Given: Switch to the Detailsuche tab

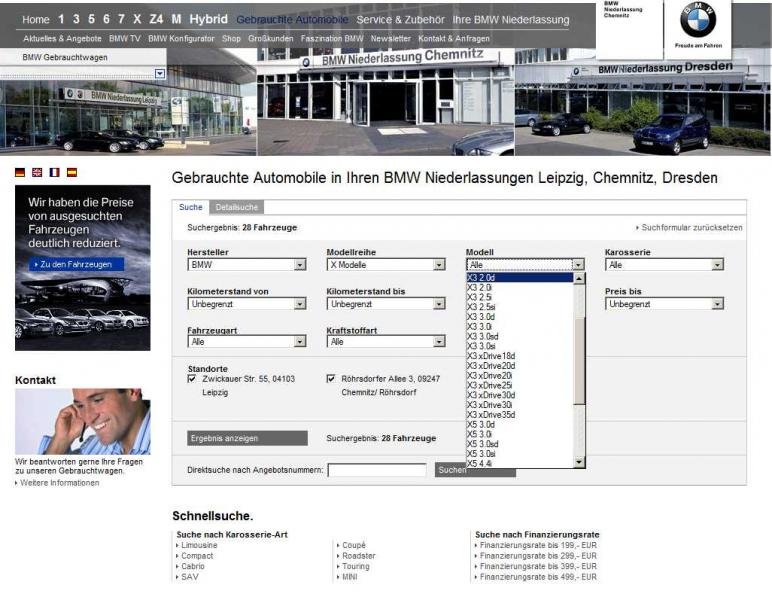Looking at the screenshot, I should click(237, 207).
